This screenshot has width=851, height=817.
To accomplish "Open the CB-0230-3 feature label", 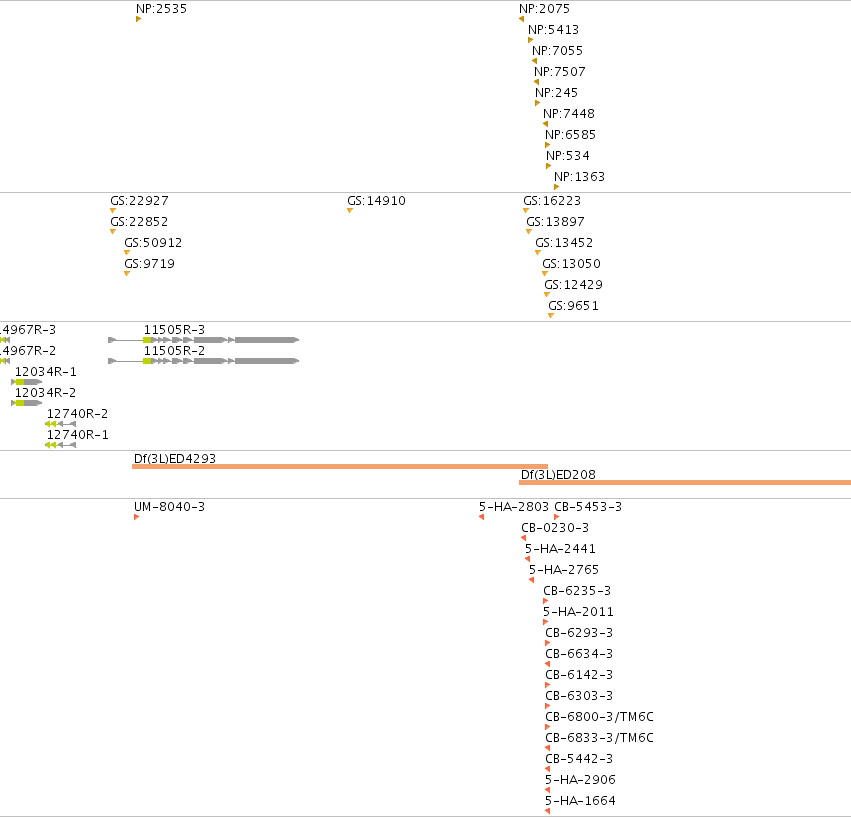I will click(555, 528).
